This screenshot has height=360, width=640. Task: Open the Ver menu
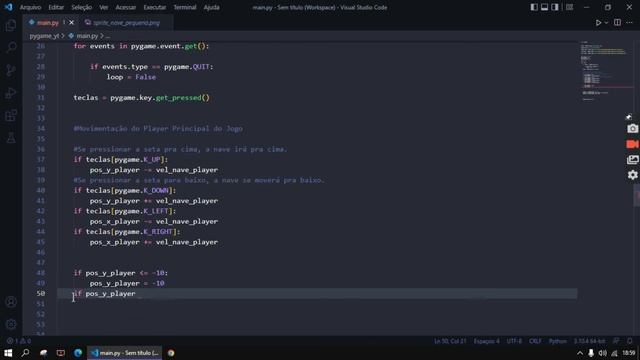click(x=104, y=7)
